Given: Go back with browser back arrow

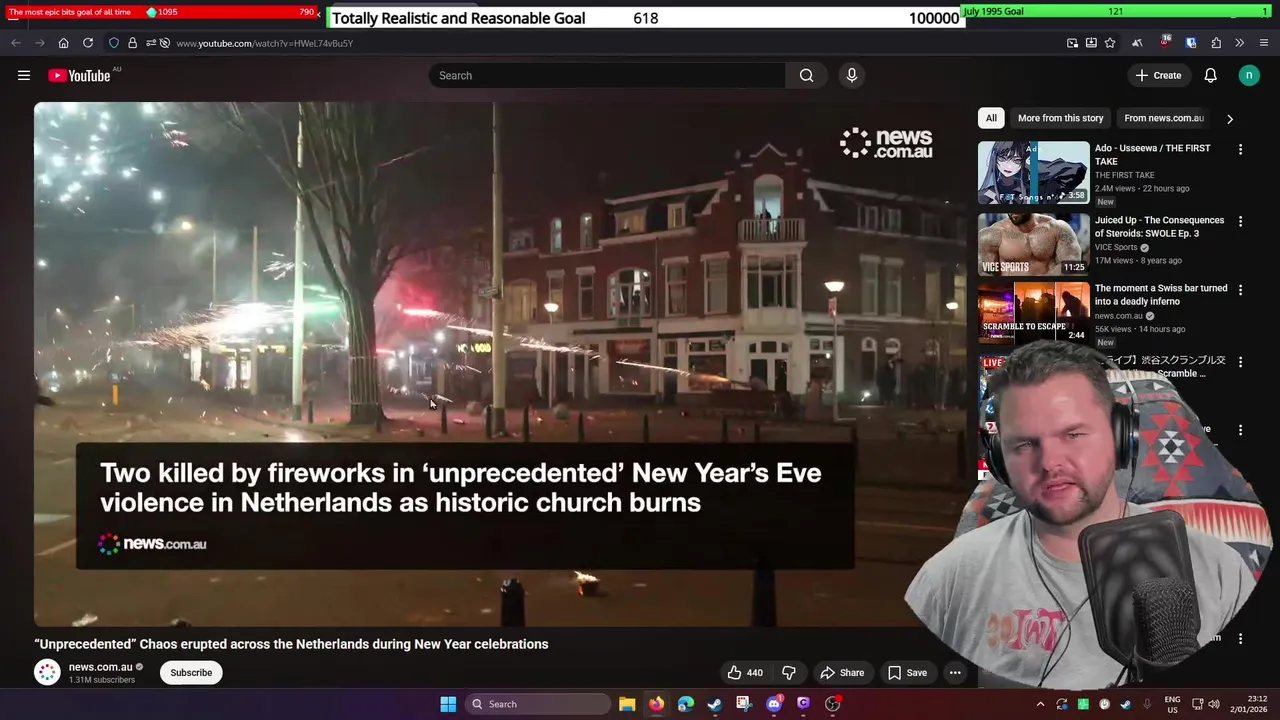Looking at the screenshot, I should pyautogui.click(x=15, y=43).
